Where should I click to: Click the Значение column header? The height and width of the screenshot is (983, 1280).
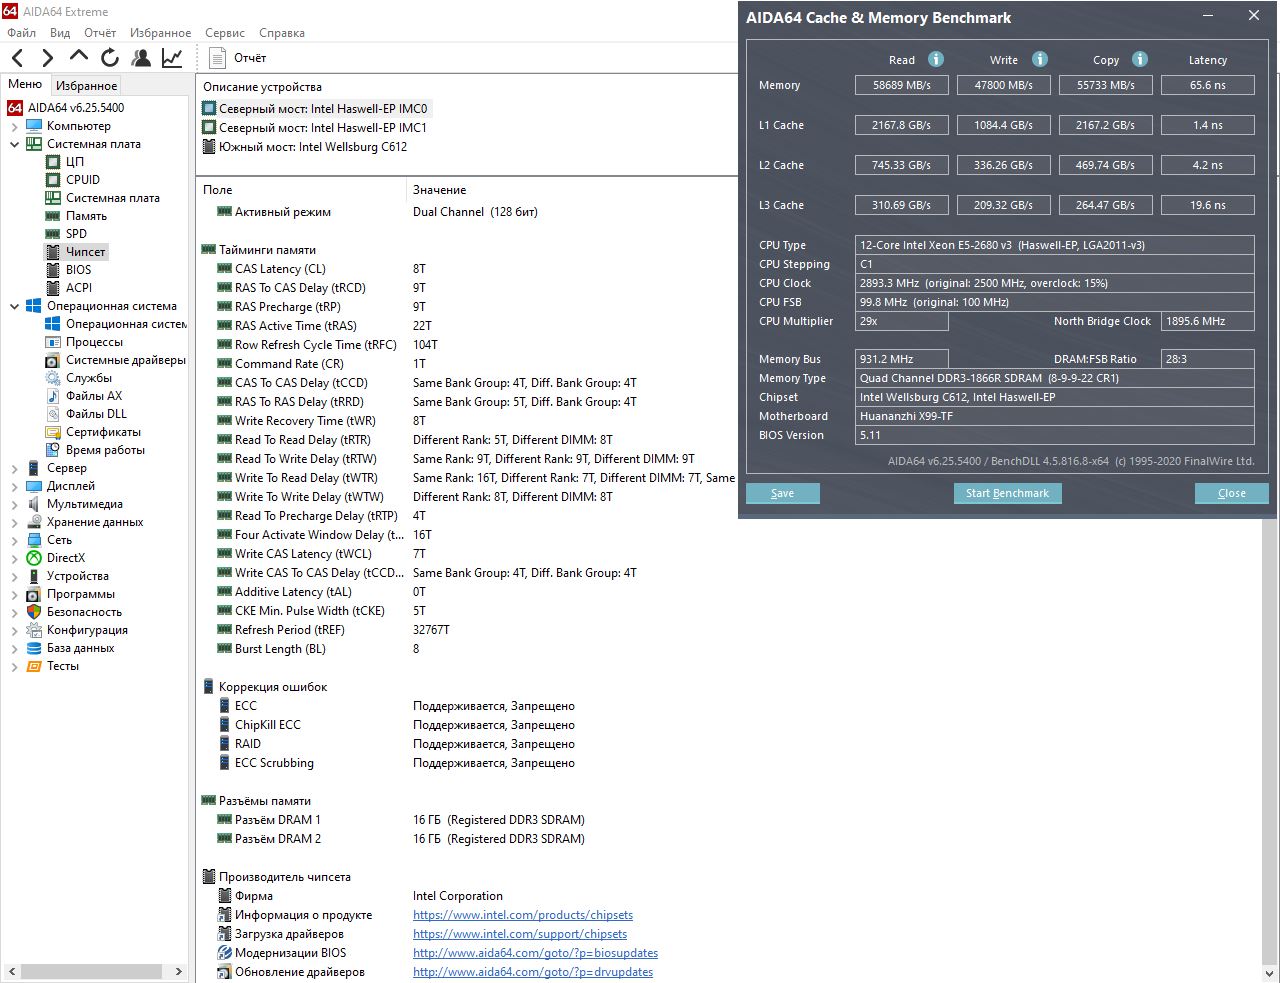click(x=572, y=190)
